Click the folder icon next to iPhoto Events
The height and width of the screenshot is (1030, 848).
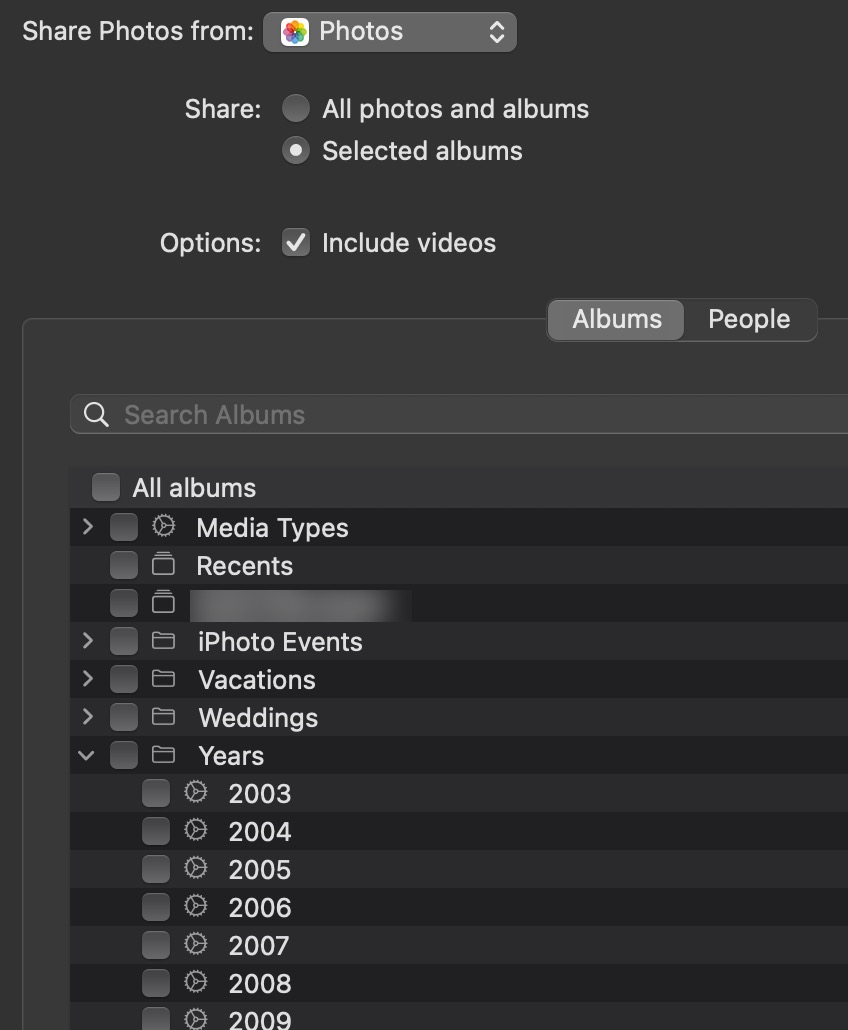[x=163, y=641]
